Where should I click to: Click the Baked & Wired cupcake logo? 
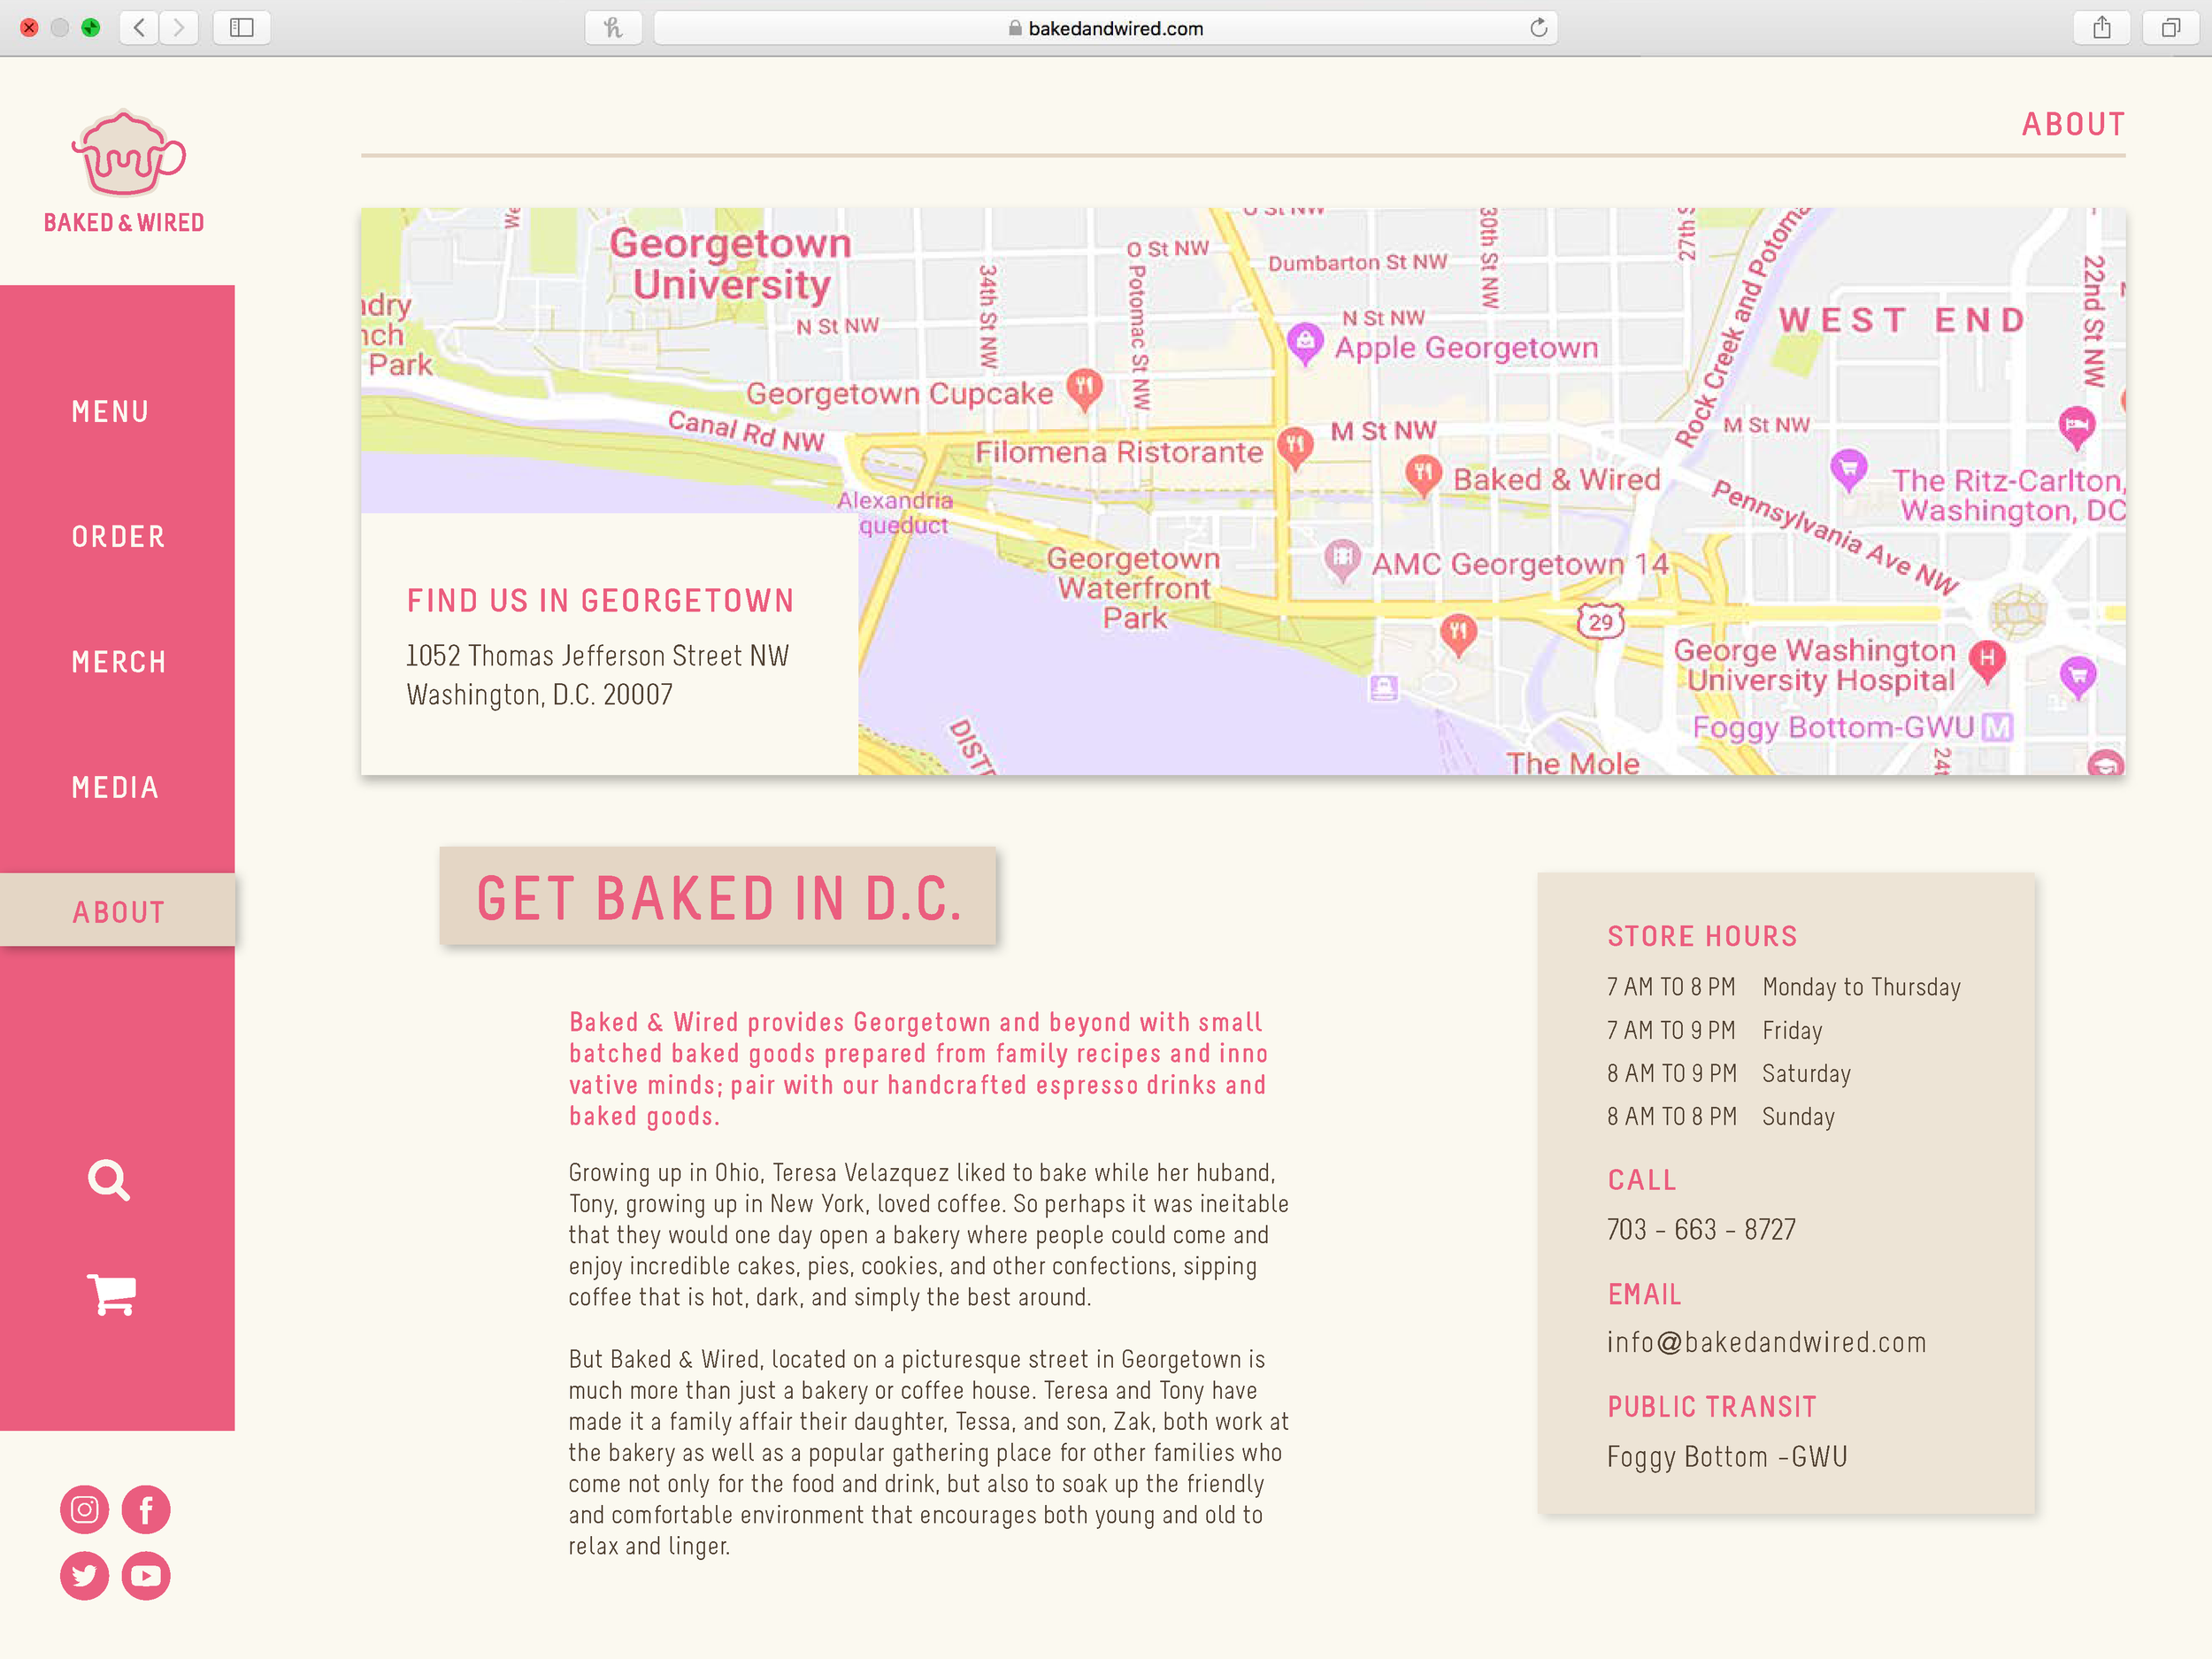coord(127,153)
